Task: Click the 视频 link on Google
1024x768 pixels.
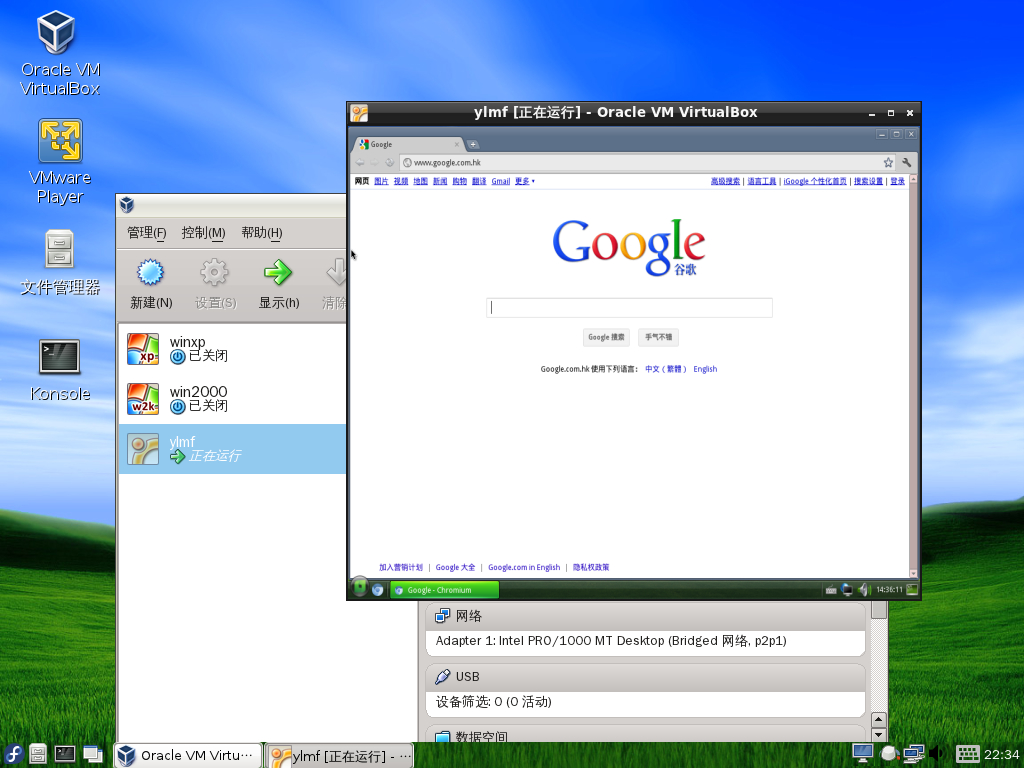Action: [401, 181]
